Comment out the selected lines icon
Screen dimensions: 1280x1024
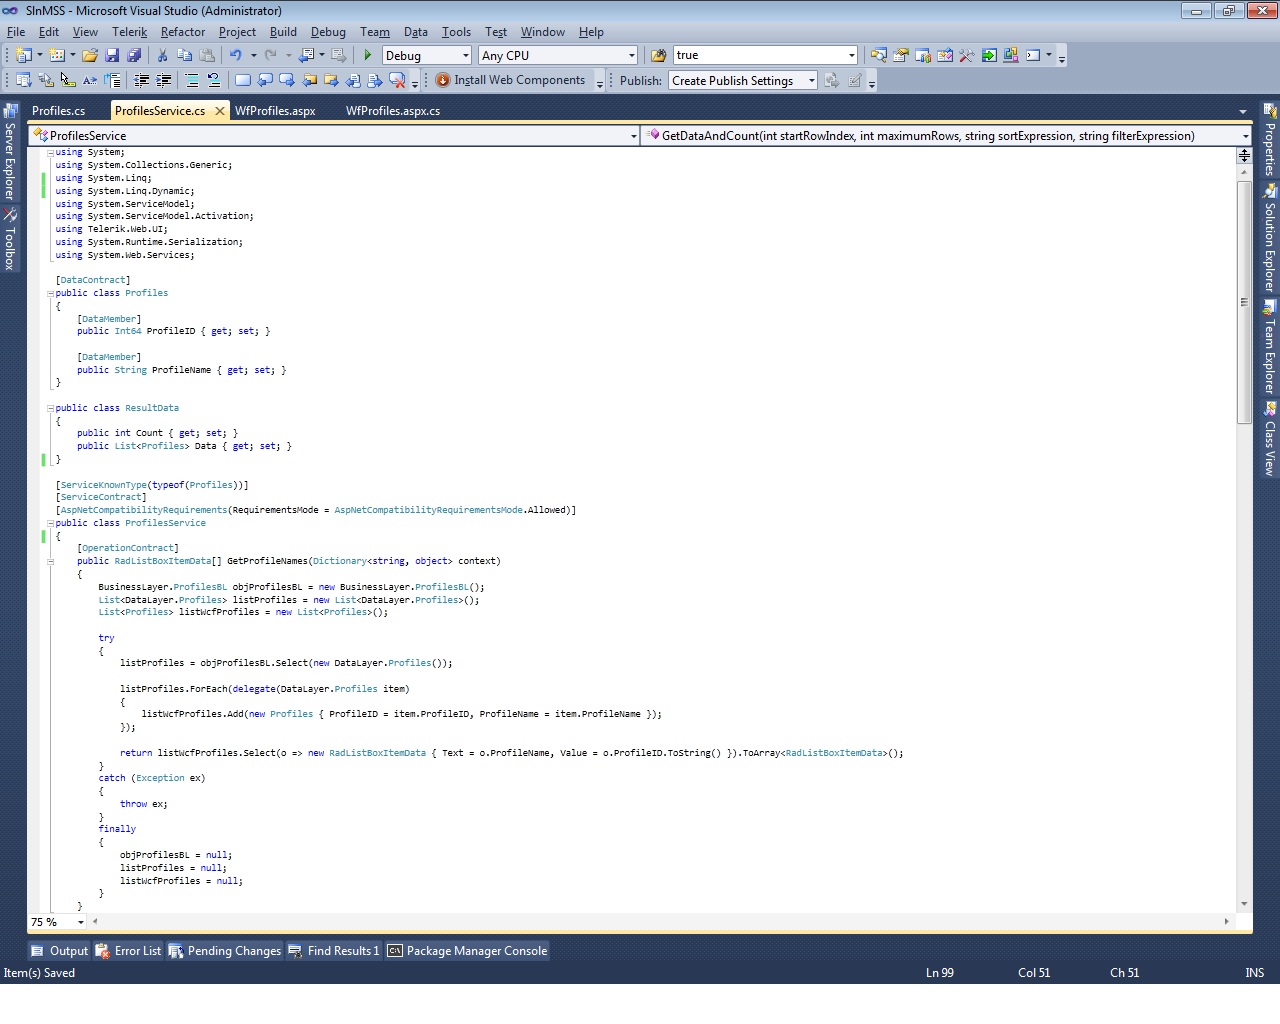(192, 81)
